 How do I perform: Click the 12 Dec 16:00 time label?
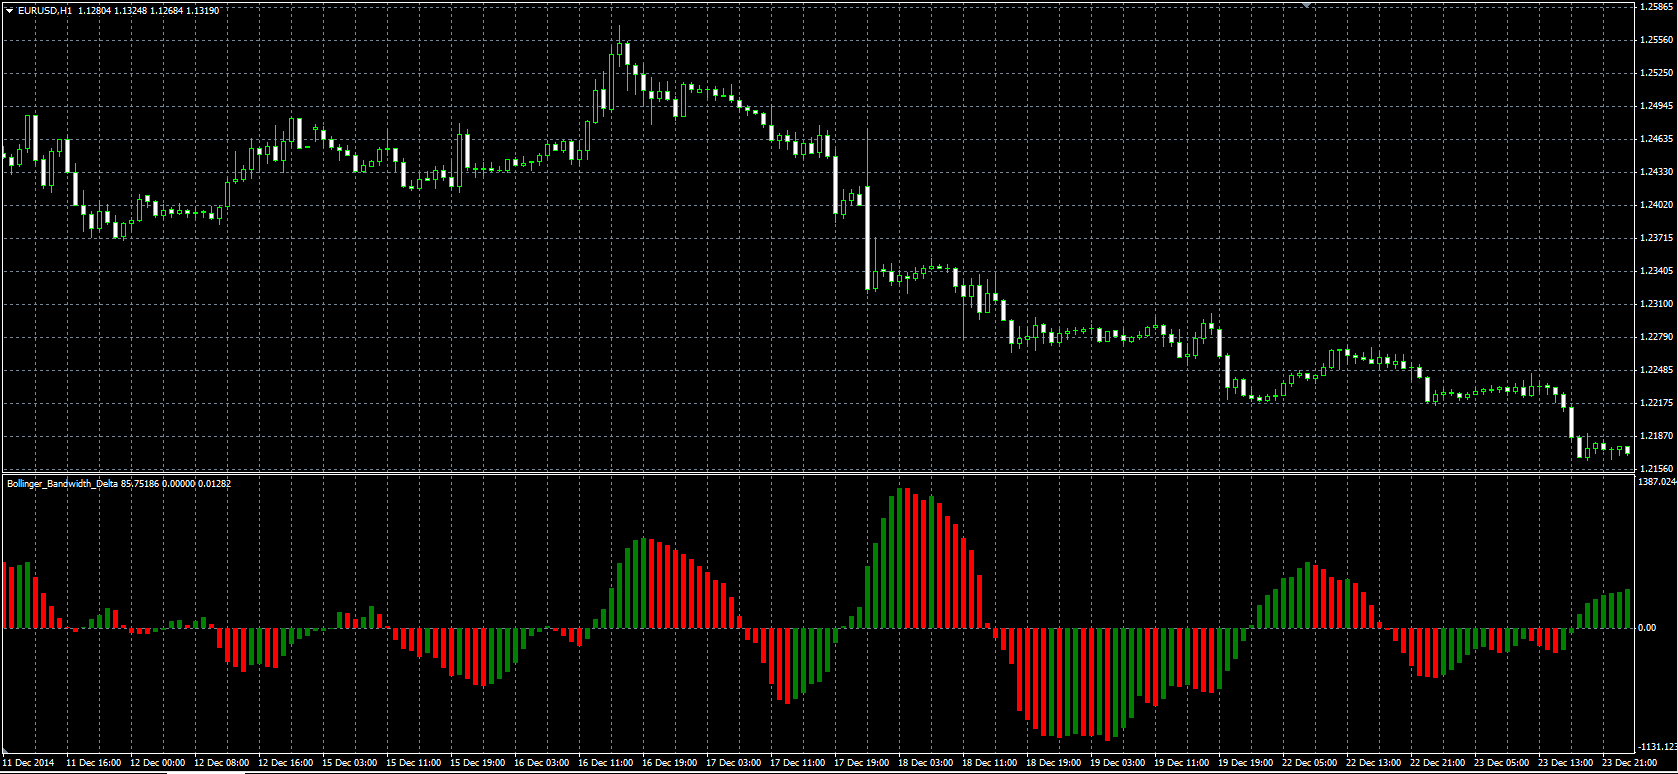pos(286,763)
